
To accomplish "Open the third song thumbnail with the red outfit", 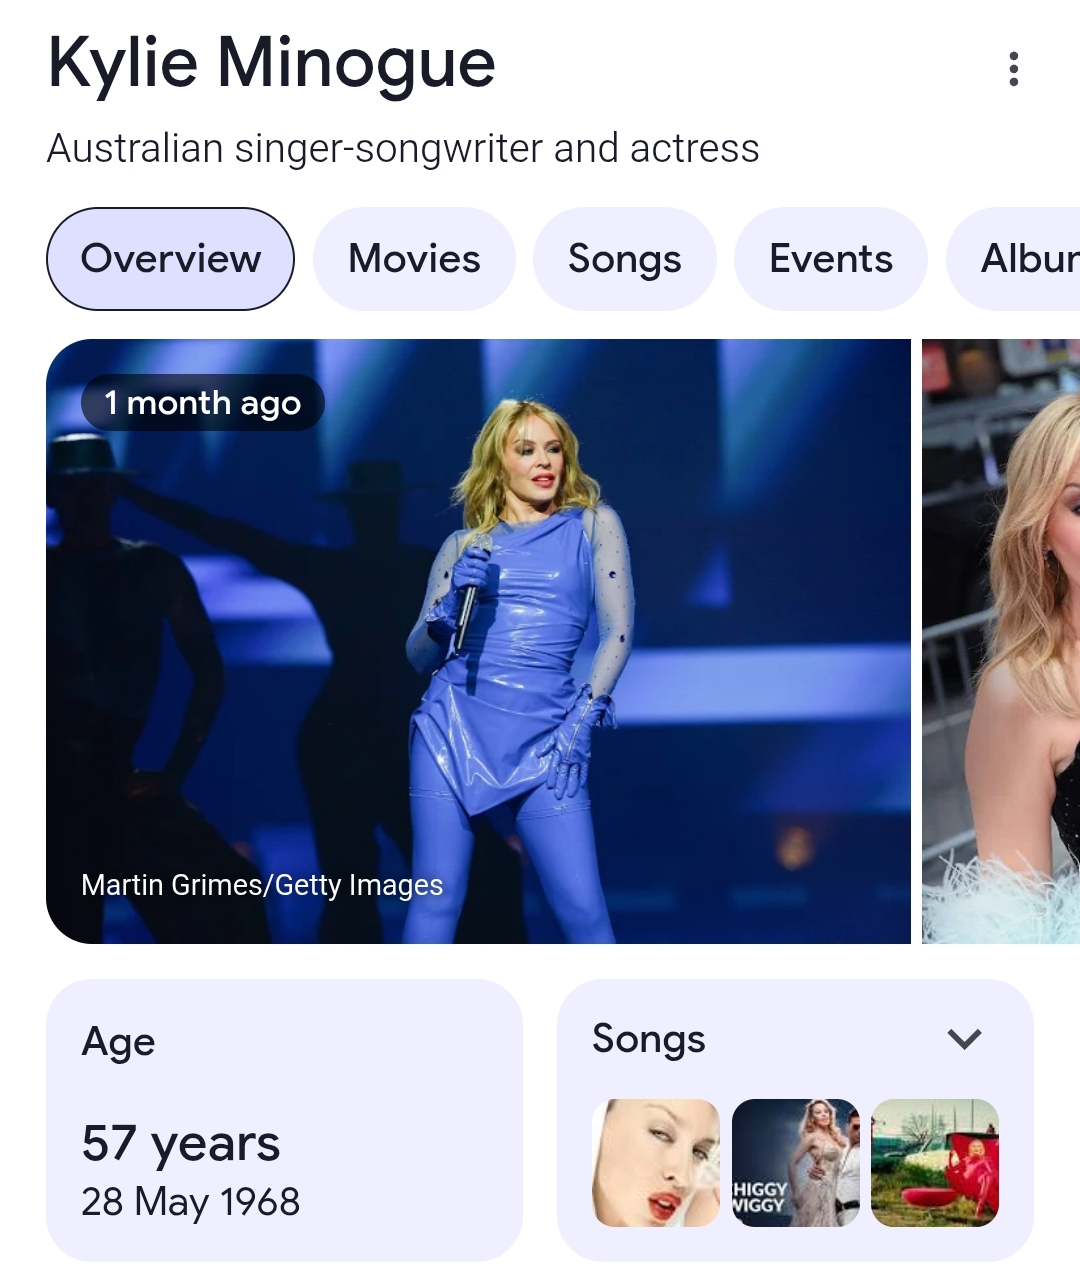I will coord(935,1163).
